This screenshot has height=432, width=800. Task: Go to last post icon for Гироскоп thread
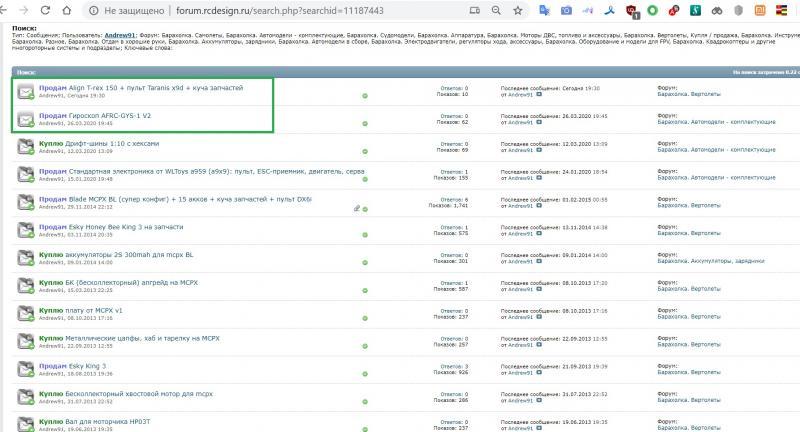(539, 124)
